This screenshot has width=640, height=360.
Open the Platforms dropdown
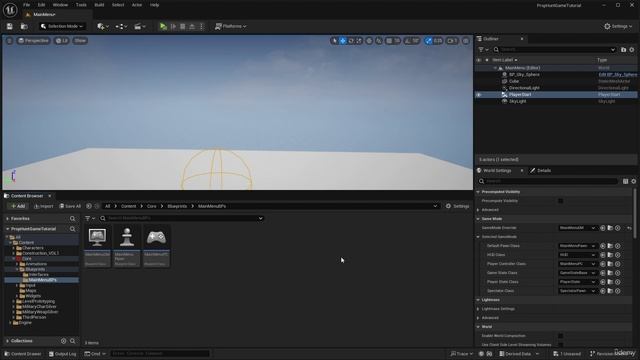(231, 27)
